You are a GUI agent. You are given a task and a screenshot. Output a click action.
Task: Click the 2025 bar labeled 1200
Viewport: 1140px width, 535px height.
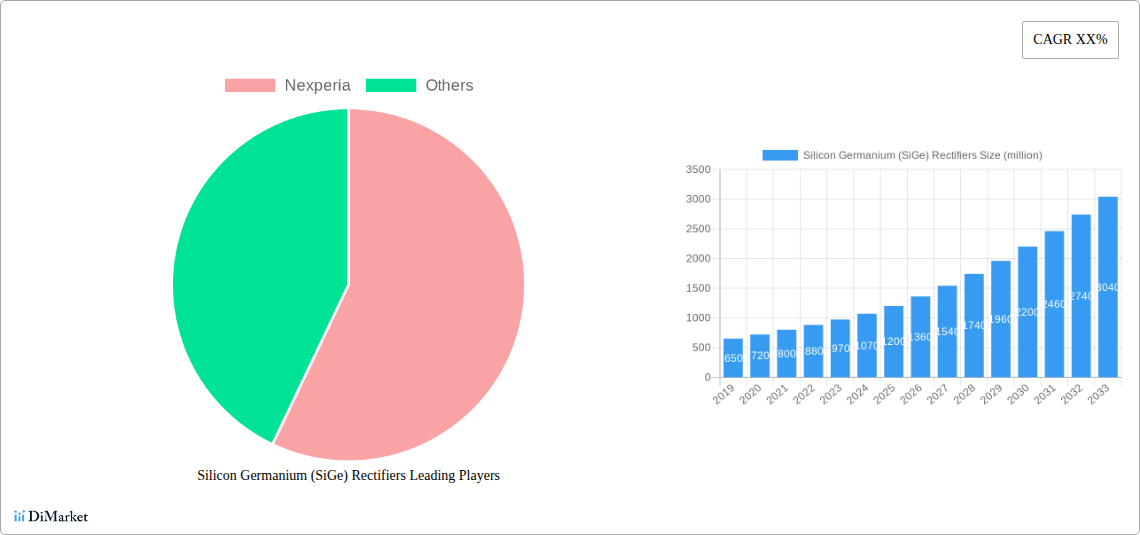pos(894,342)
